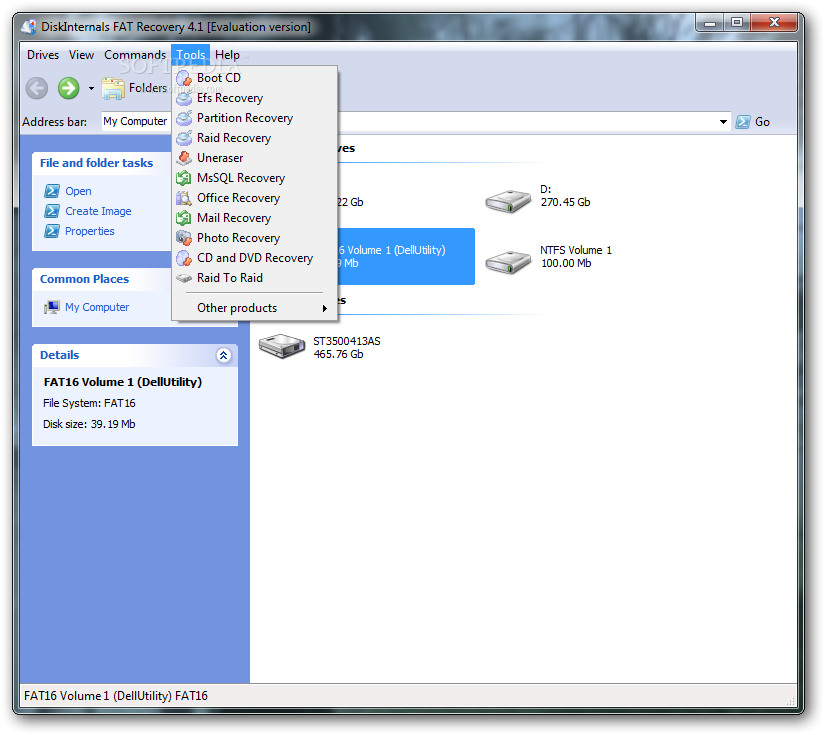
Task: Click the My Computer link
Action: (97, 307)
